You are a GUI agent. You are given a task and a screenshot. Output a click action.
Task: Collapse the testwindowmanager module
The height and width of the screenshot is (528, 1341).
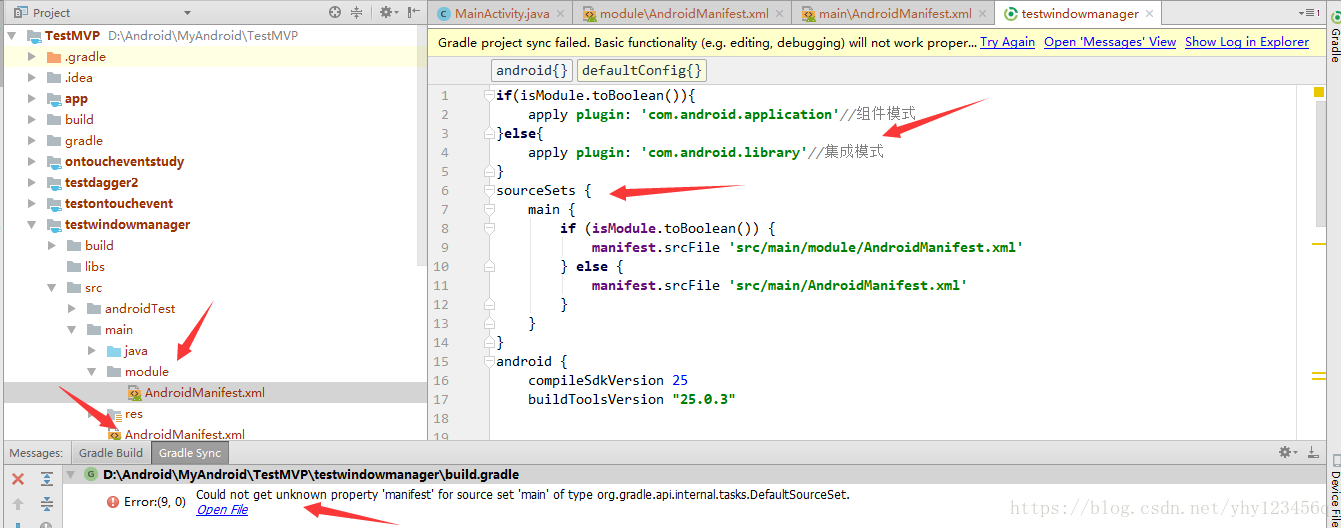(x=32, y=225)
